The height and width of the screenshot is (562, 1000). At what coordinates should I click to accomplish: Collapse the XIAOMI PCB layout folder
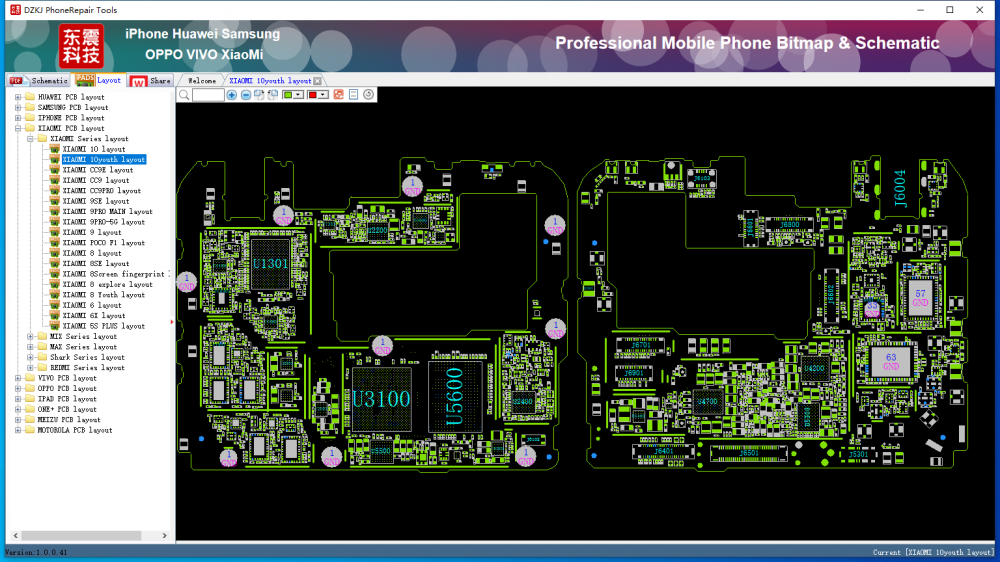[x=18, y=128]
